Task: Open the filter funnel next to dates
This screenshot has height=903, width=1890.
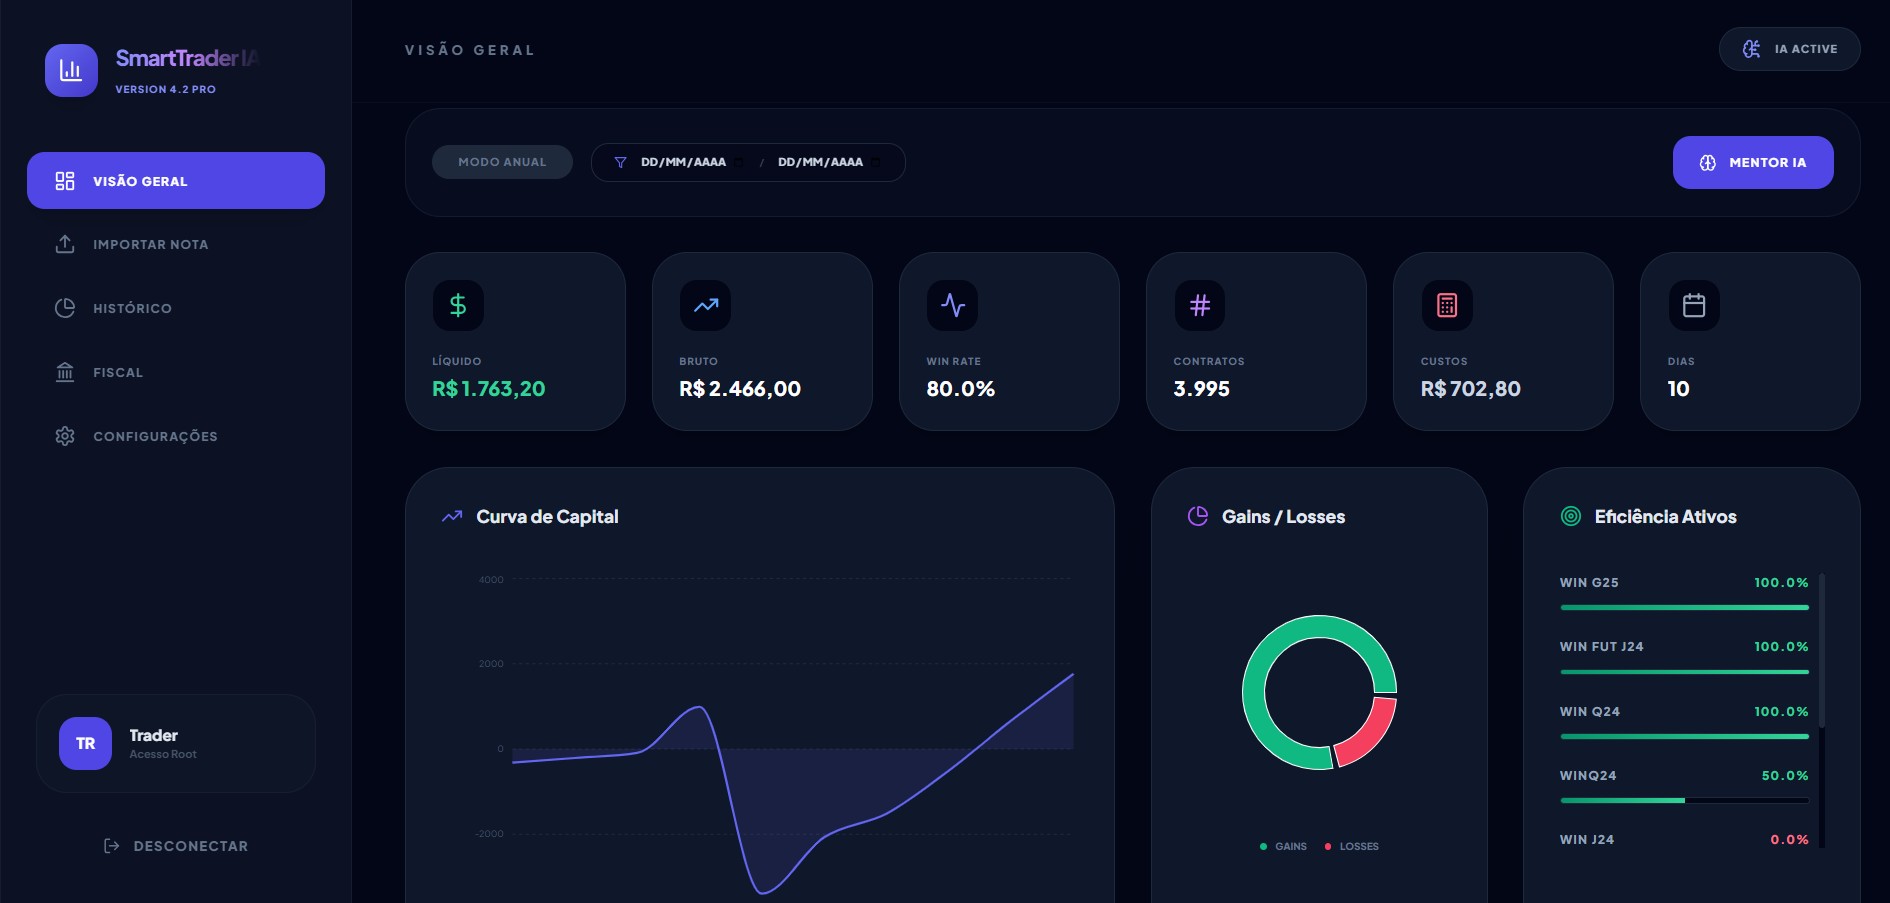Action: (621, 162)
